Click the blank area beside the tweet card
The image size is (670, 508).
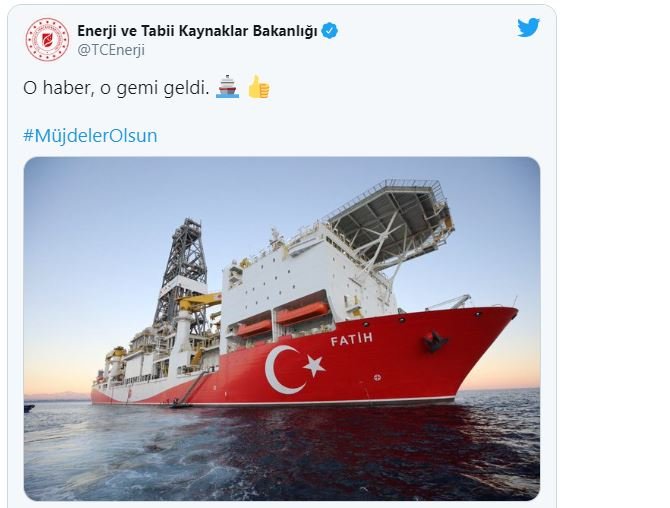pos(613,256)
